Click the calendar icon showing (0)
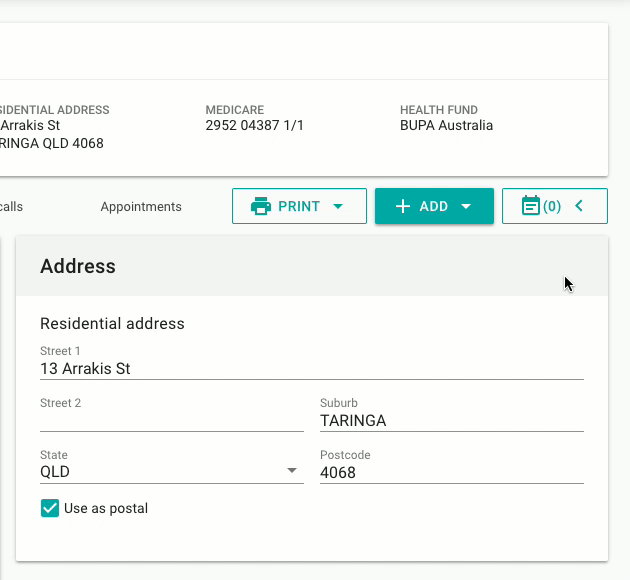 (531, 207)
